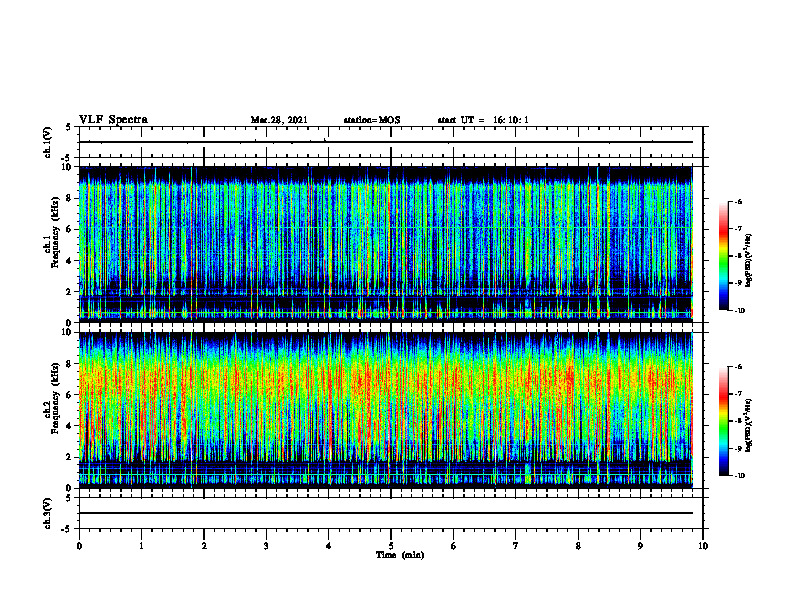The image size is (792, 612).
Task: Click the '-6' label on ch.1 colorbar
Action: 739,202
